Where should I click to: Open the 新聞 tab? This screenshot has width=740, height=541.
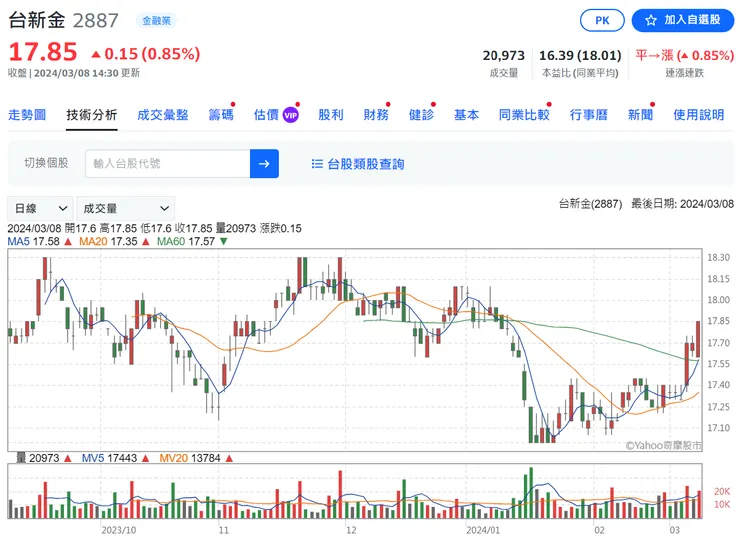click(640, 115)
